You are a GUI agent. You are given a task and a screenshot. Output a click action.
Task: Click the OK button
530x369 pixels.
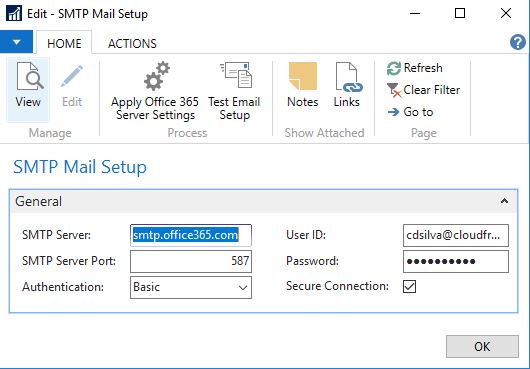[482, 346]
